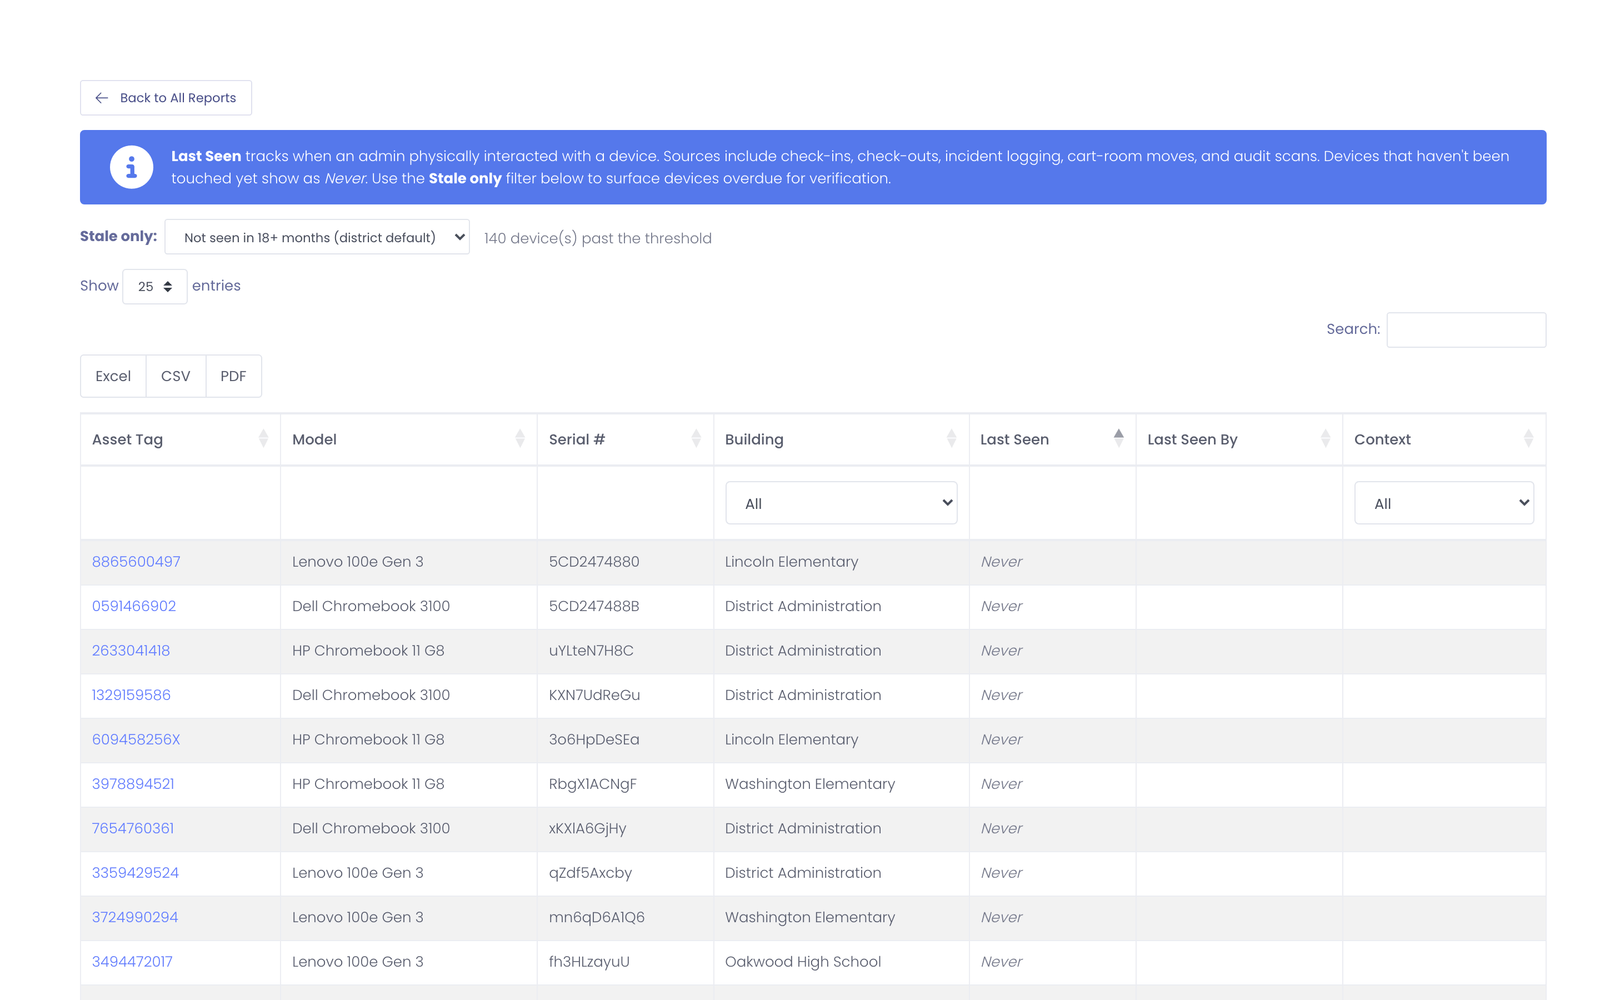Export table to Excel
This screenshot has height=1000, width=1600.
113,376
